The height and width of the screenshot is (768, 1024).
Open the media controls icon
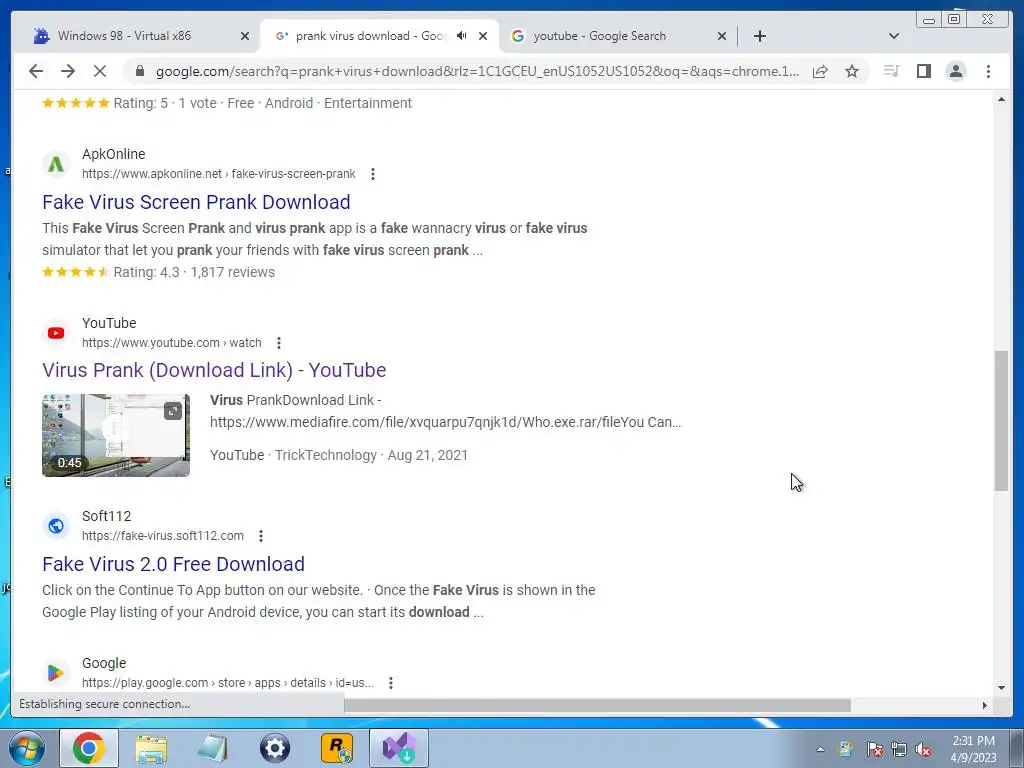click(x=891, y=71)
